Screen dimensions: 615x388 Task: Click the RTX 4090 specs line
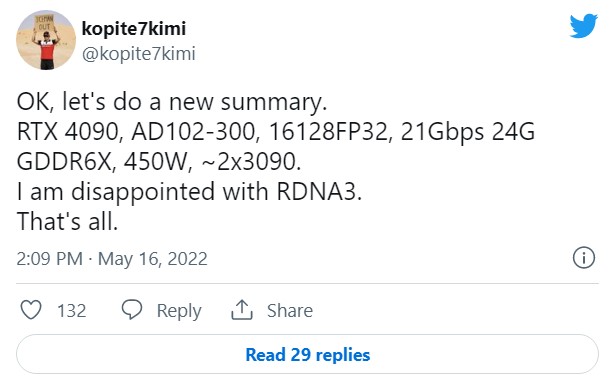tap(276, 132)
